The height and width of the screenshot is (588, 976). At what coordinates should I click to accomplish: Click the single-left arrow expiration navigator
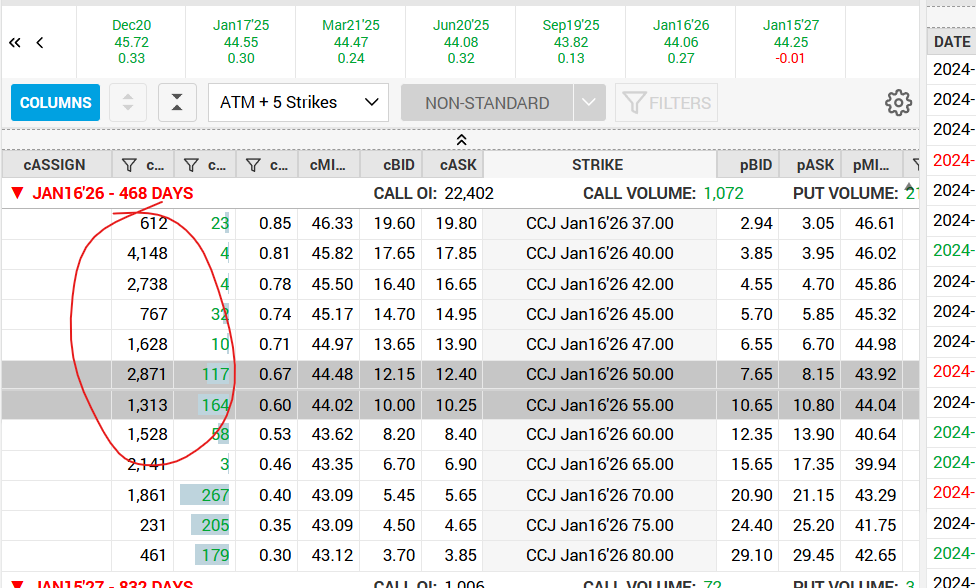[40, 42]
